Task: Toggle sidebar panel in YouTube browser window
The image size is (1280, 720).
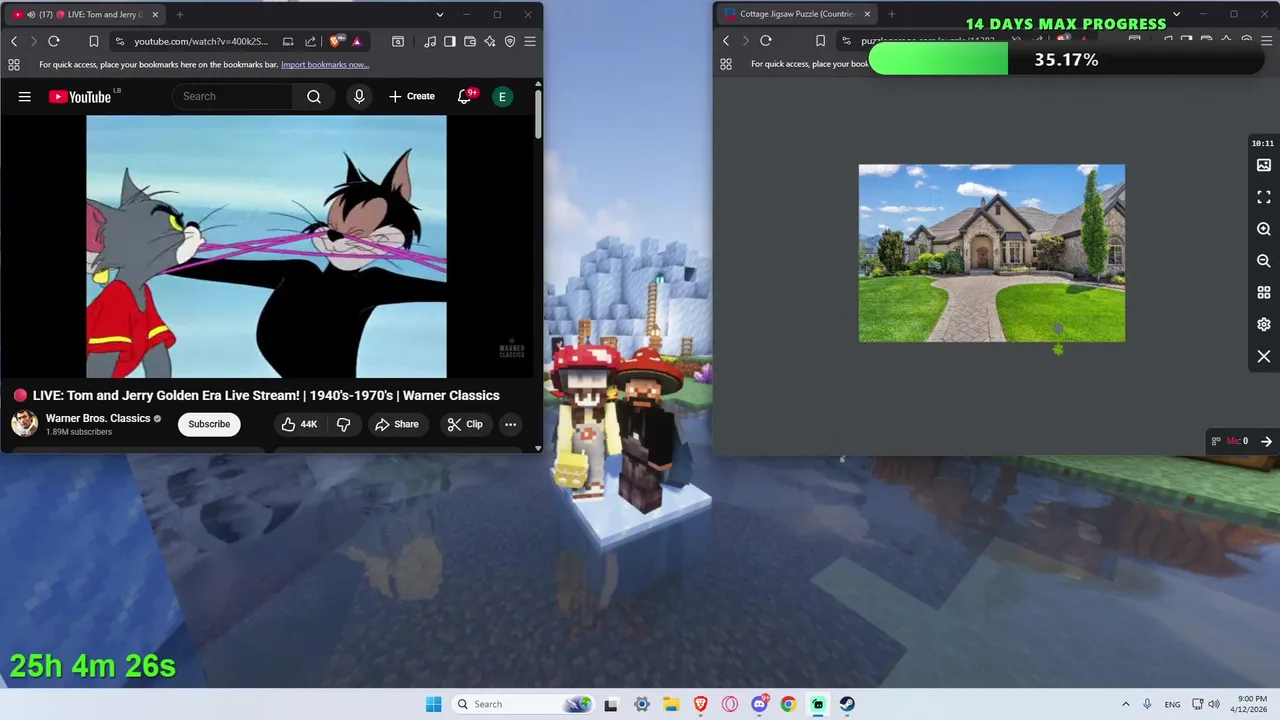Action: pos(450,41)
